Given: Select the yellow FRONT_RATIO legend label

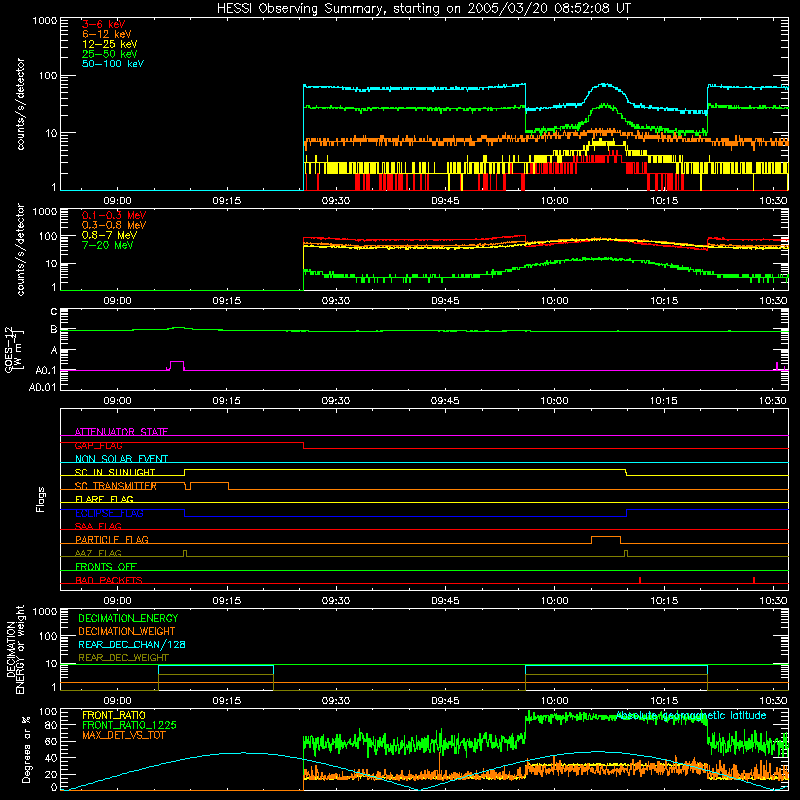Looking at the screenshot, I should [114, 715].
